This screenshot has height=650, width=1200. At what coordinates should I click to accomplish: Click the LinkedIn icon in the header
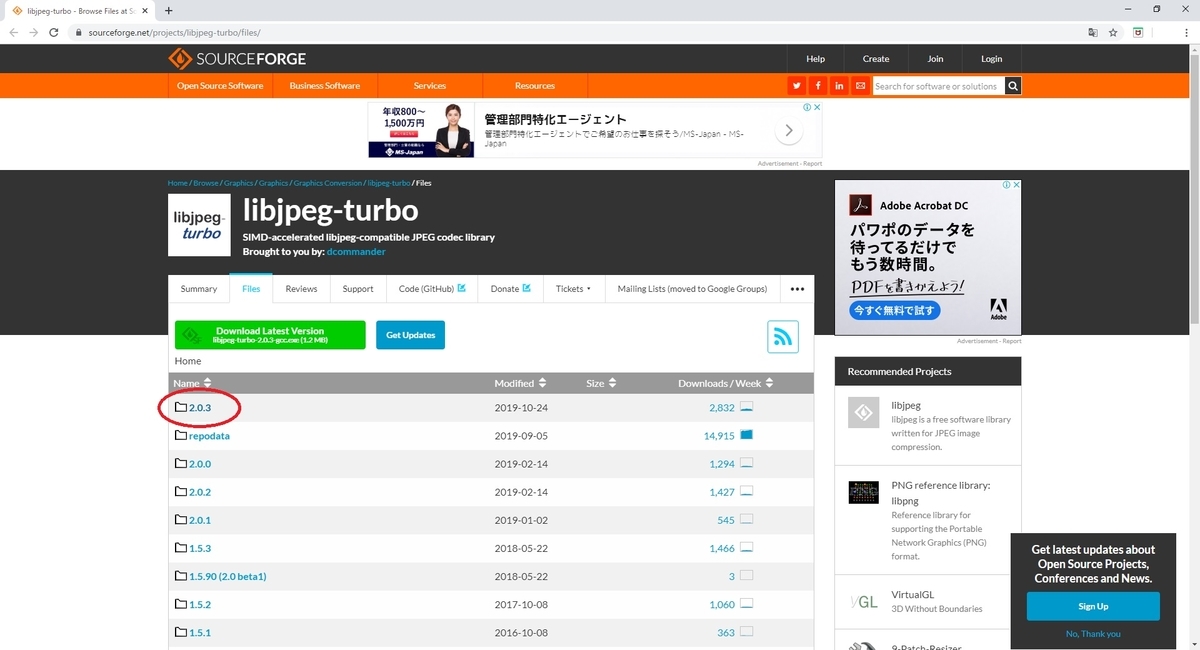point(839,86)
